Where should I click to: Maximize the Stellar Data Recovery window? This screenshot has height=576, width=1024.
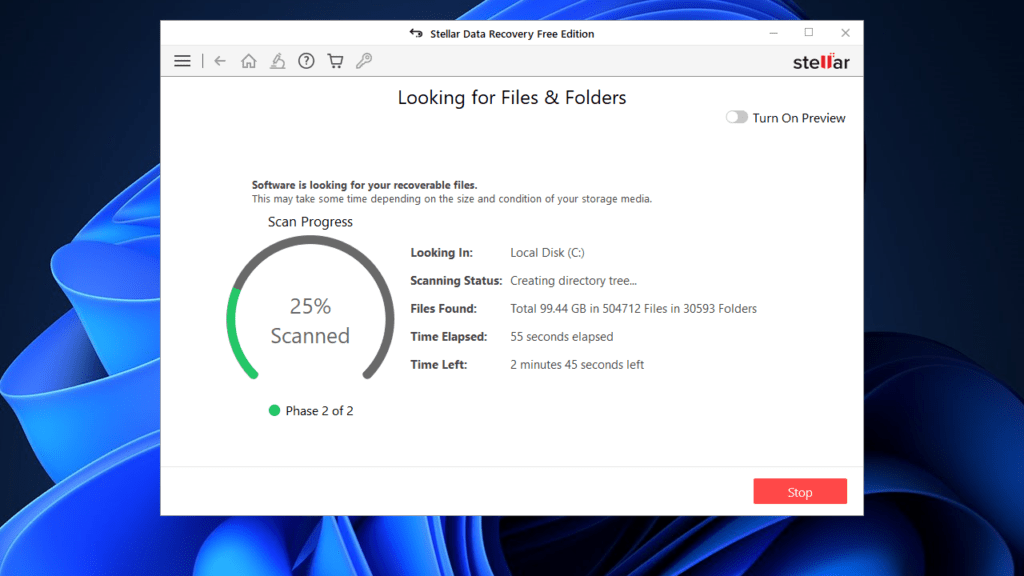click(x=809, y=33)
